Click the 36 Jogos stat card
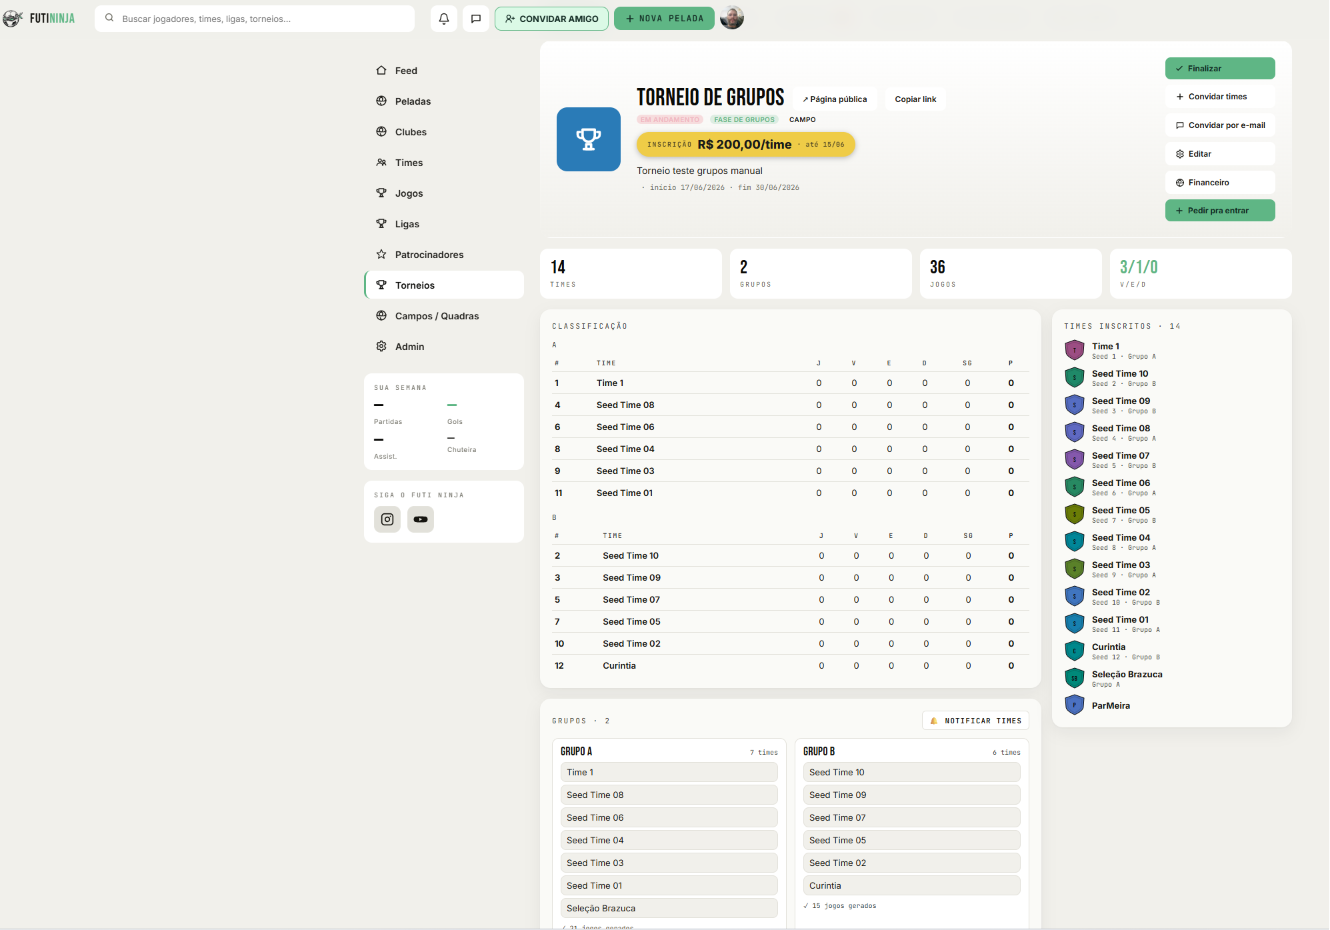 [1011, 274]
